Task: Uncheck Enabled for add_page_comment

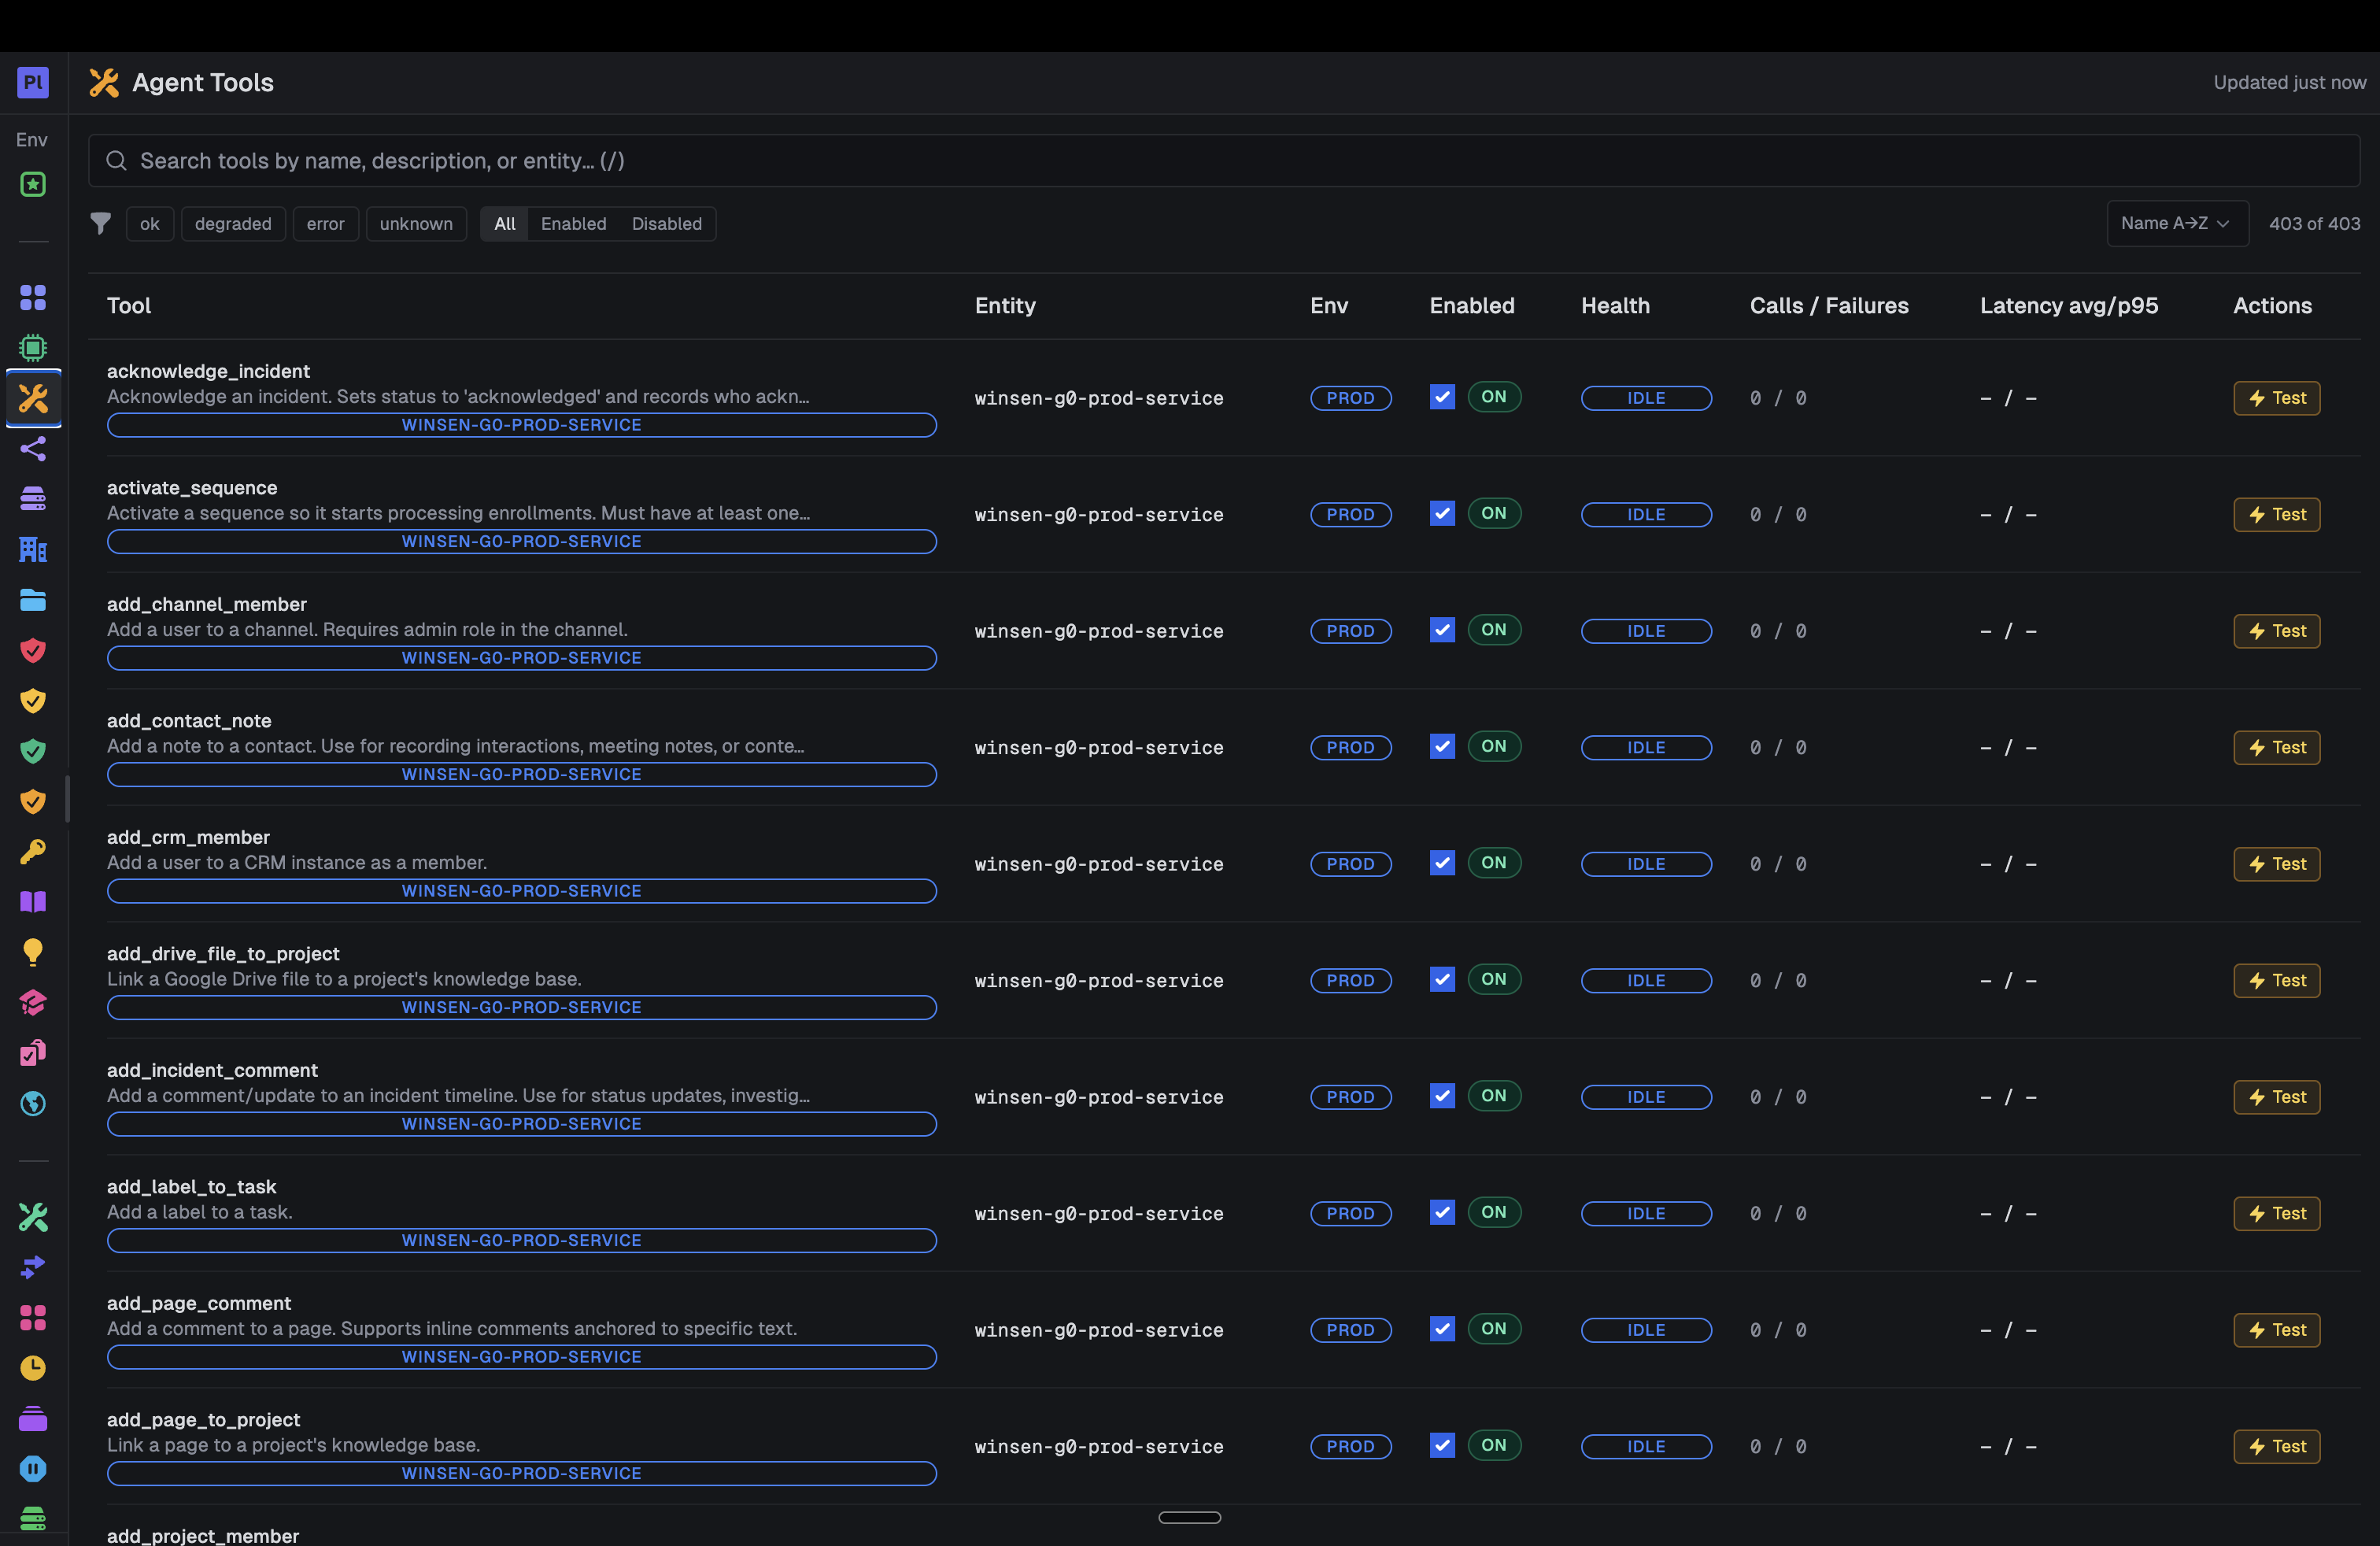Action: (1442, 1329)
